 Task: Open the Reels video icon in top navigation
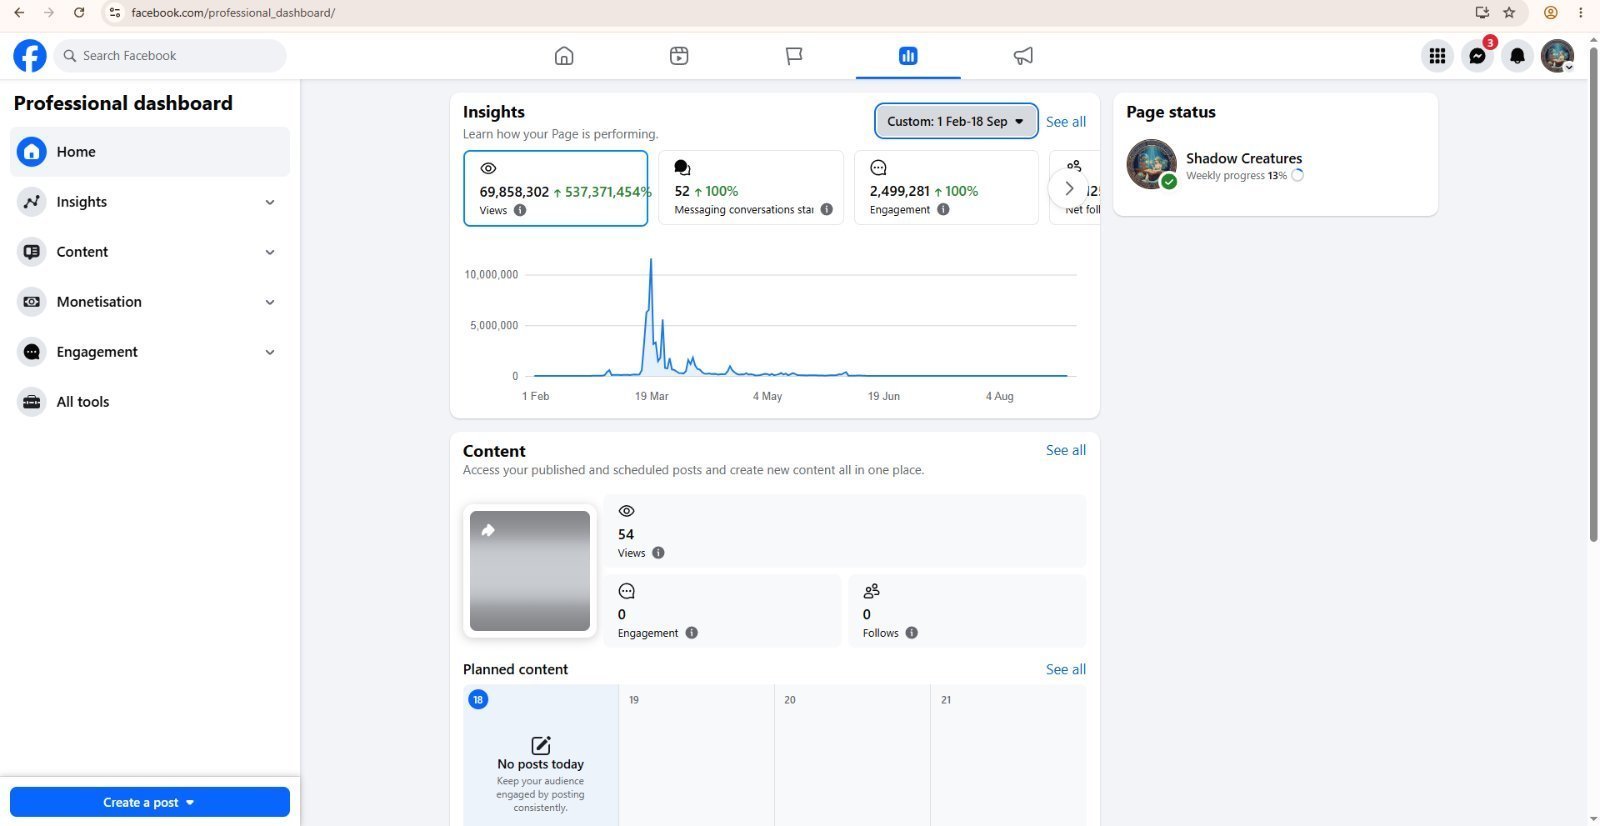click(x=679, y=56)
